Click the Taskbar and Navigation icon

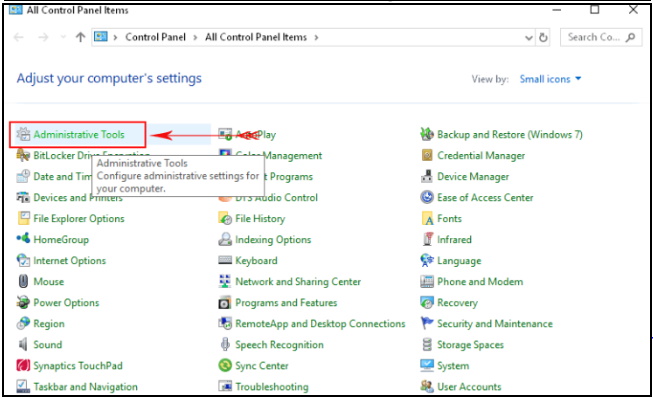tap(23, 386)
